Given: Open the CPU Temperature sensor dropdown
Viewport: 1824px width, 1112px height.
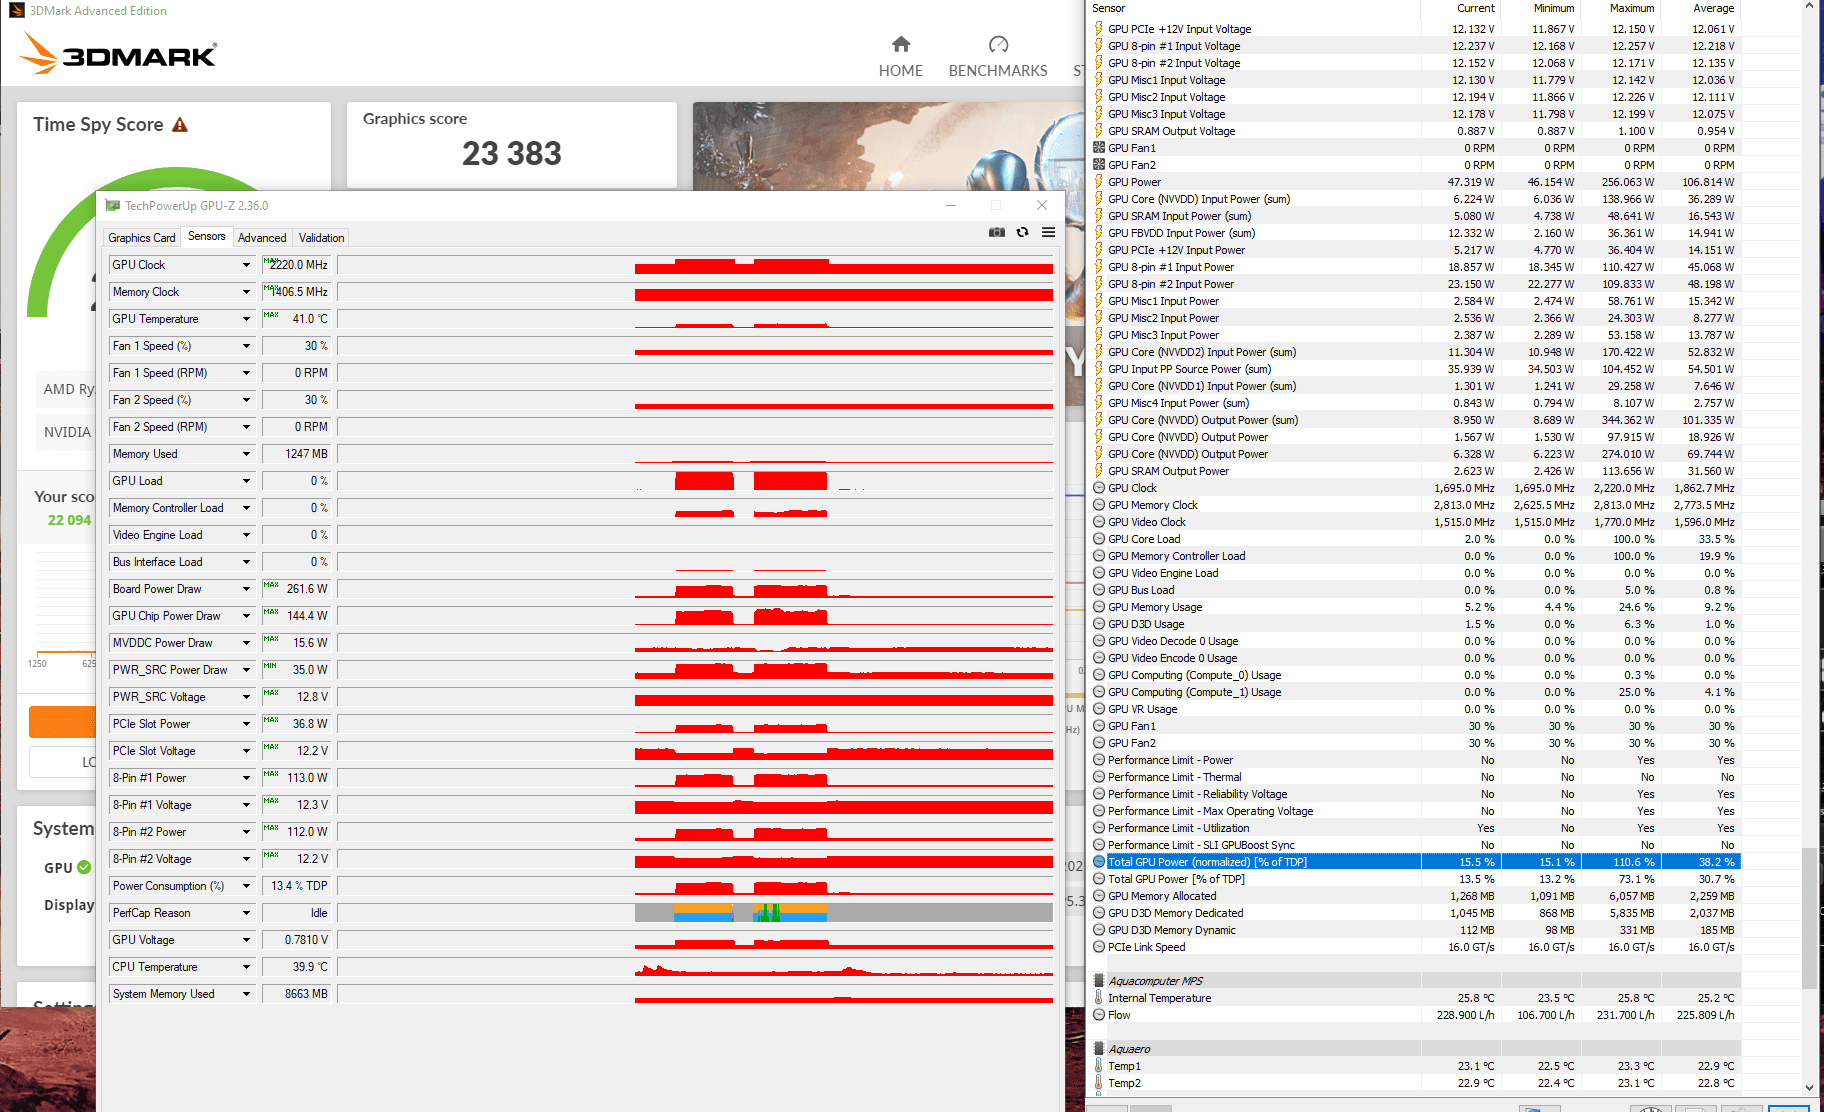Looking at the screenshot, I should [x=246, y=967].
